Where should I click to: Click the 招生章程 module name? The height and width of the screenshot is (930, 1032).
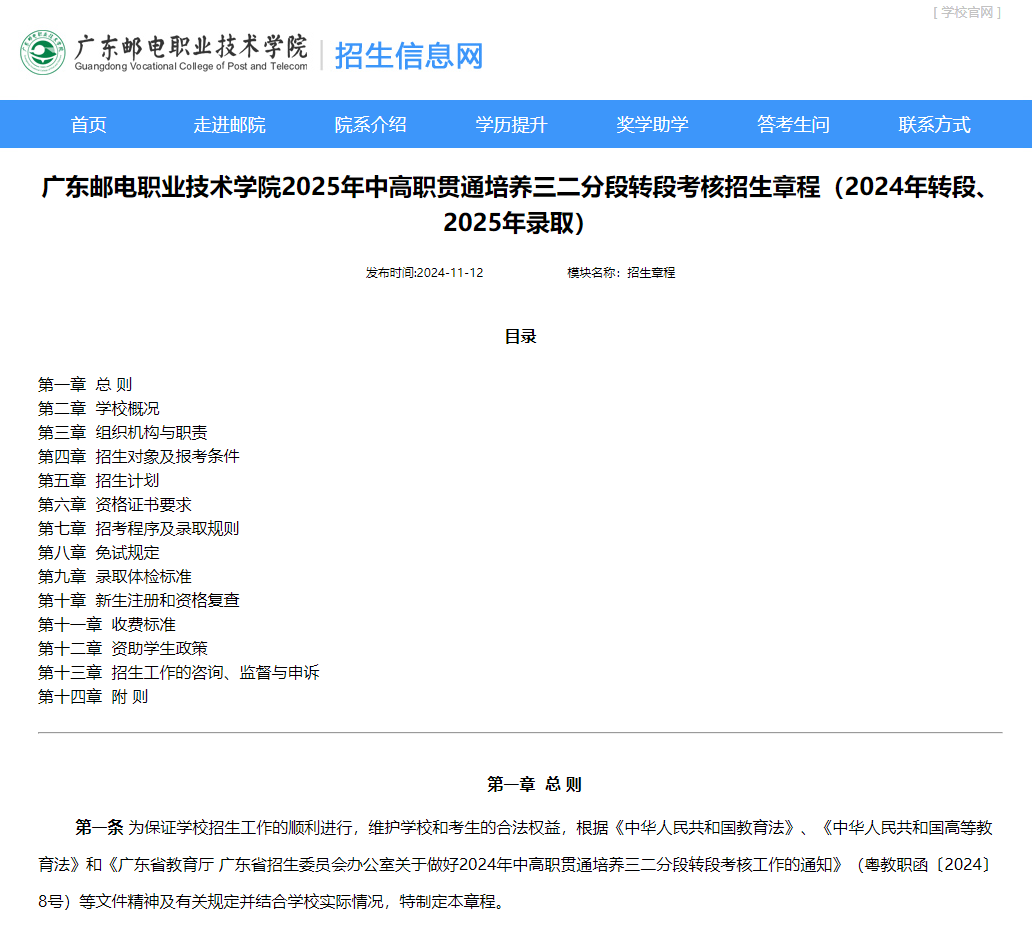[x=650, y=272]
